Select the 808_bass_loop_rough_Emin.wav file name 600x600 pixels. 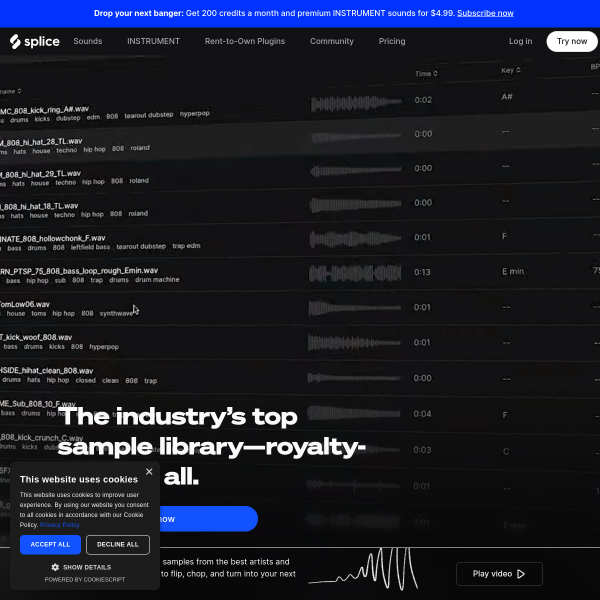pyautogui.click(x=79, y=271)
